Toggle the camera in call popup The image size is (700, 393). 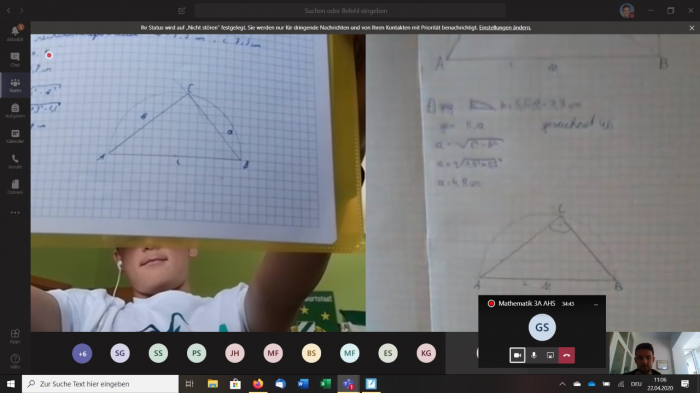click(x=517, y=355)
